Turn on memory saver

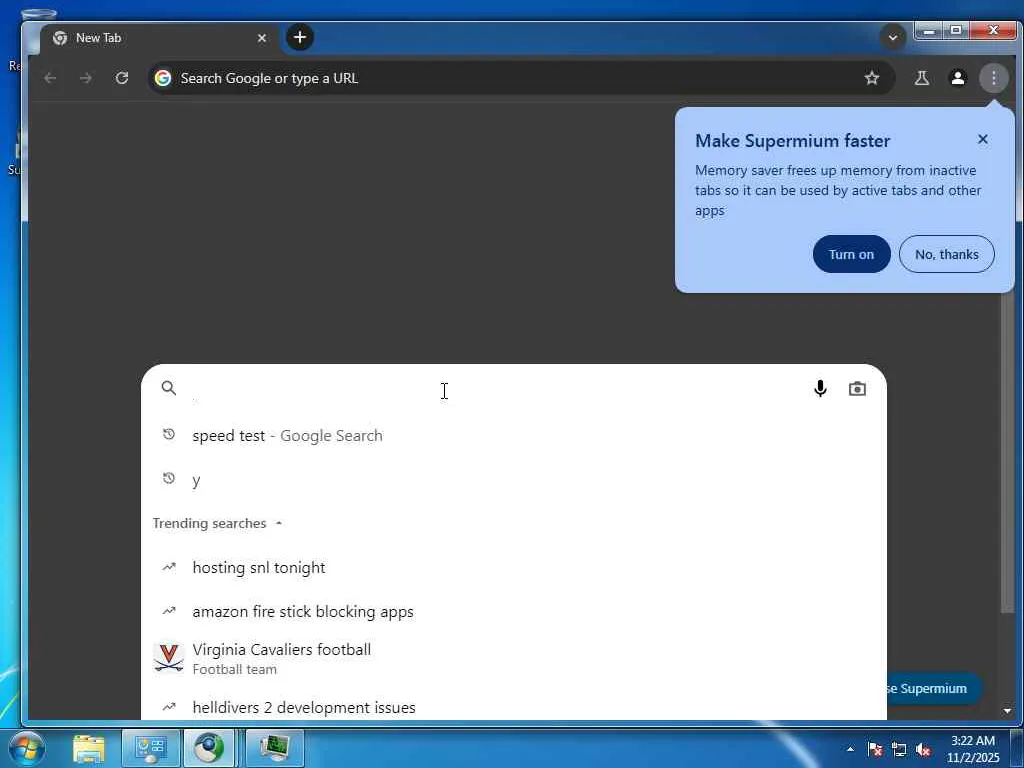(852, 254)
